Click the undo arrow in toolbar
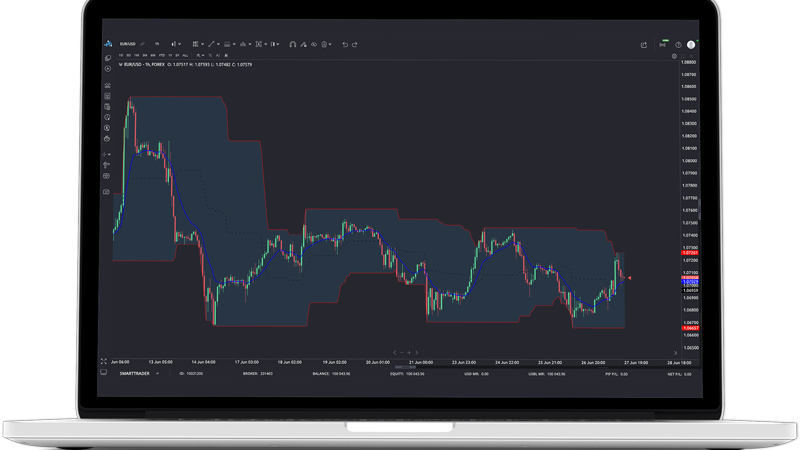 [x=345, y=44]
